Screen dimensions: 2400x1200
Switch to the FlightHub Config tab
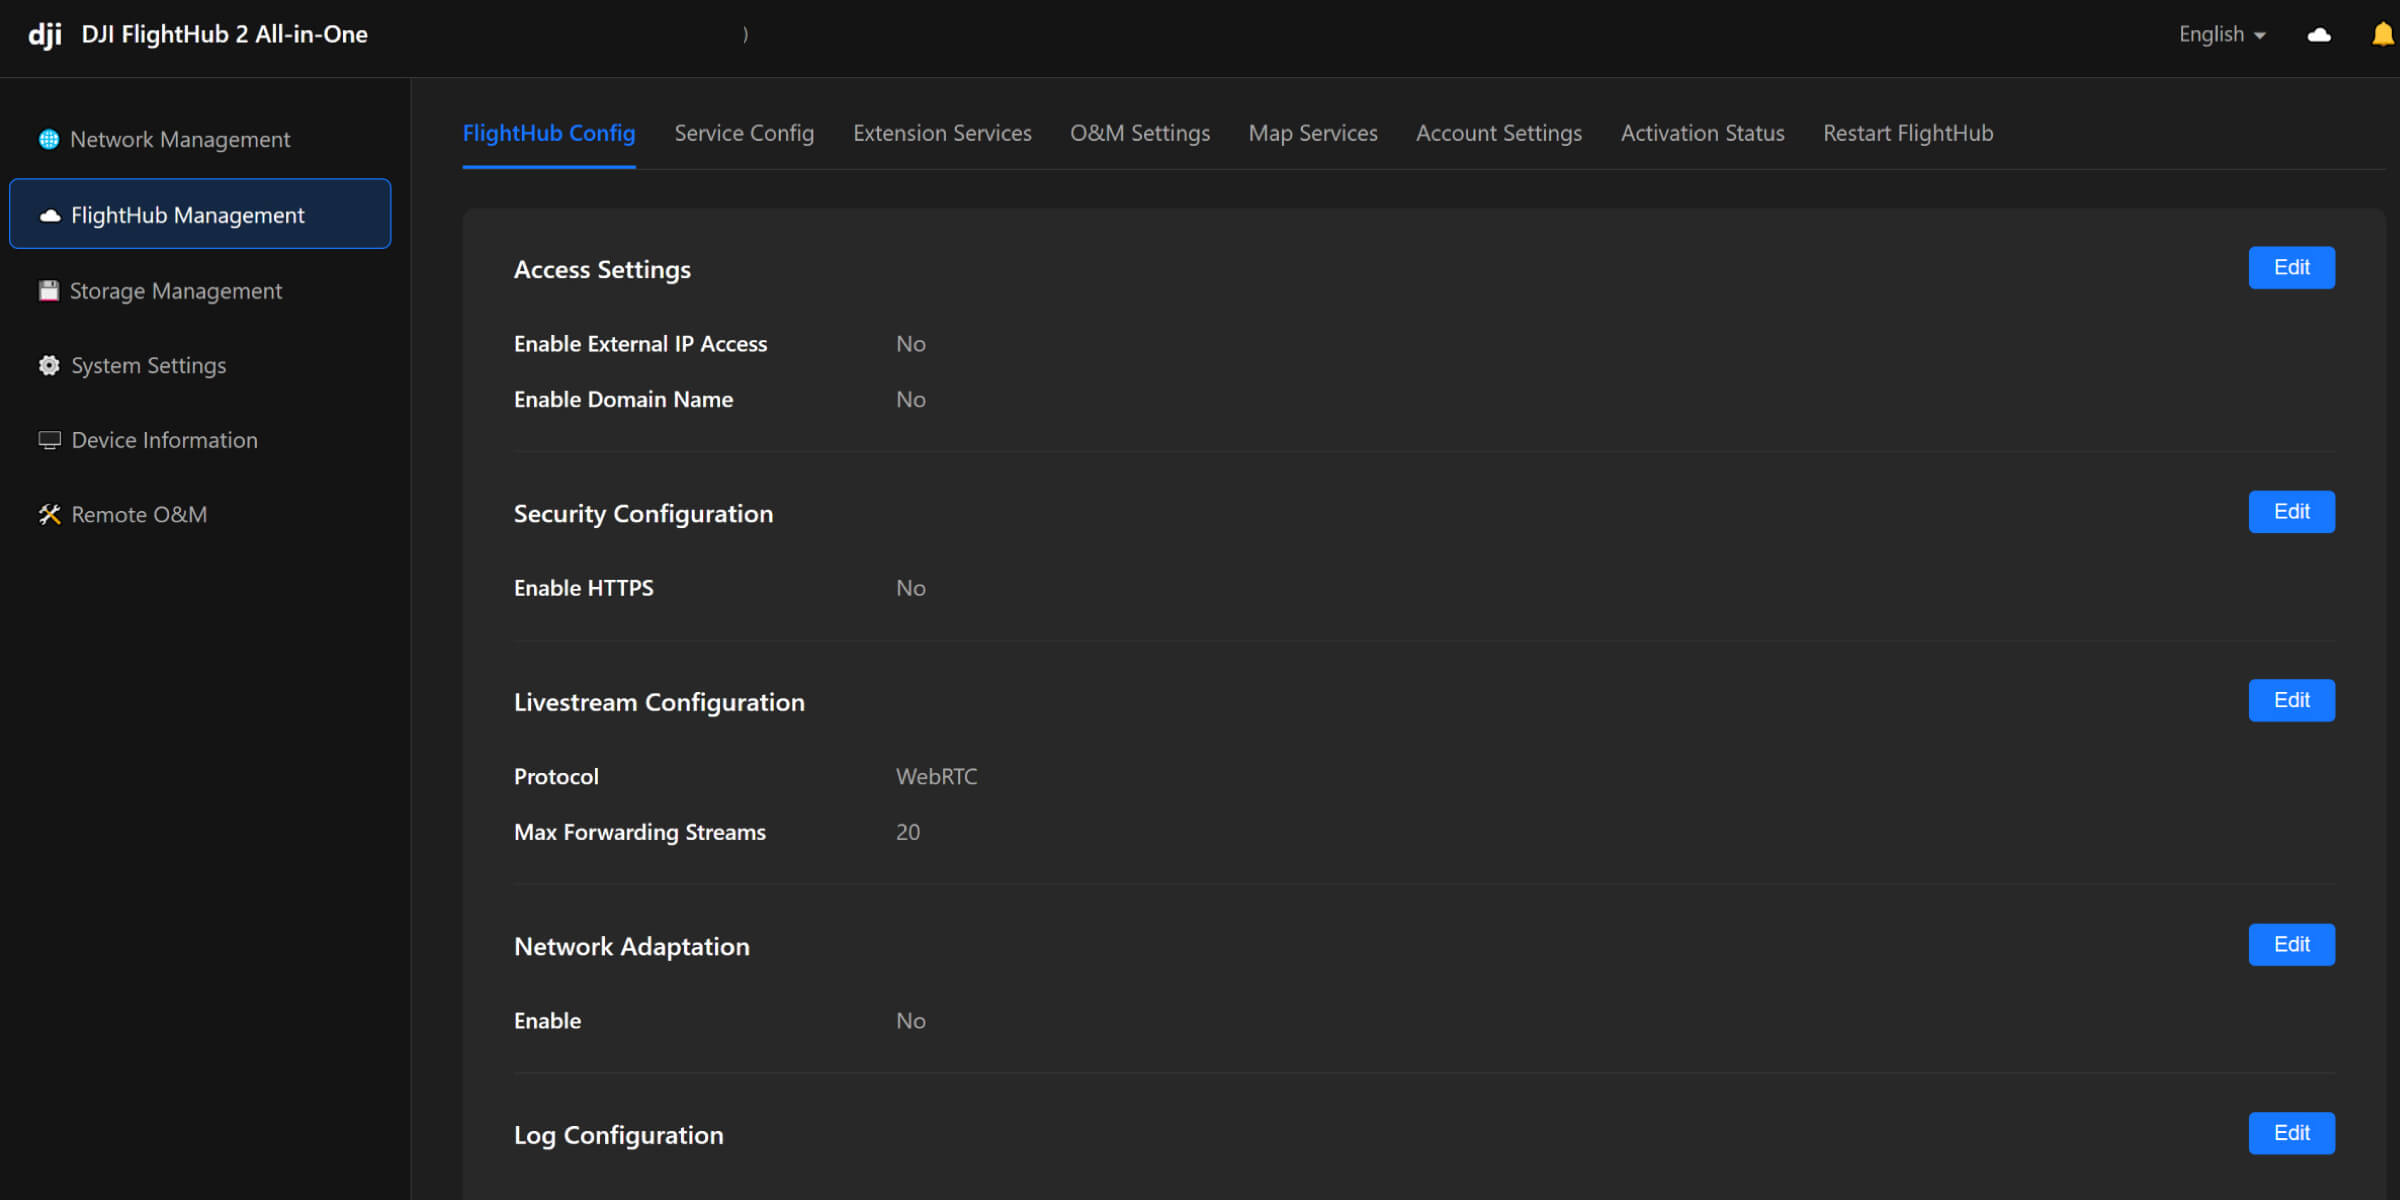click(549, 133)
